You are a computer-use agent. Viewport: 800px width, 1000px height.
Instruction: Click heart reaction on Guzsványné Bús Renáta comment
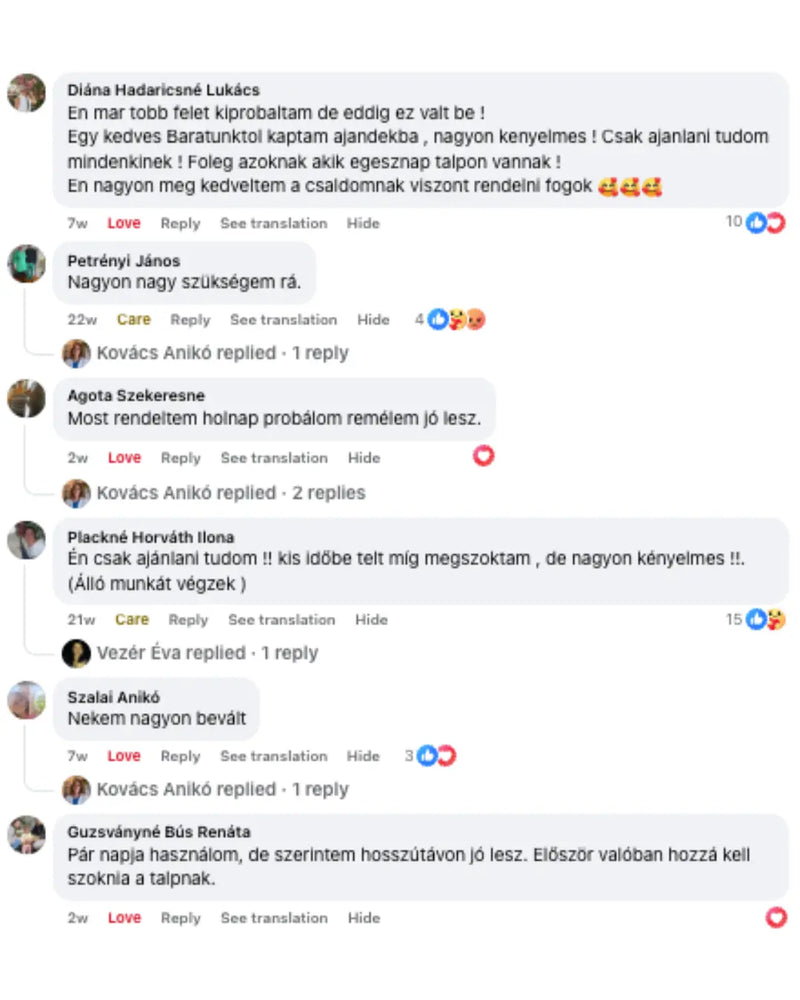[x=776, y=918]
